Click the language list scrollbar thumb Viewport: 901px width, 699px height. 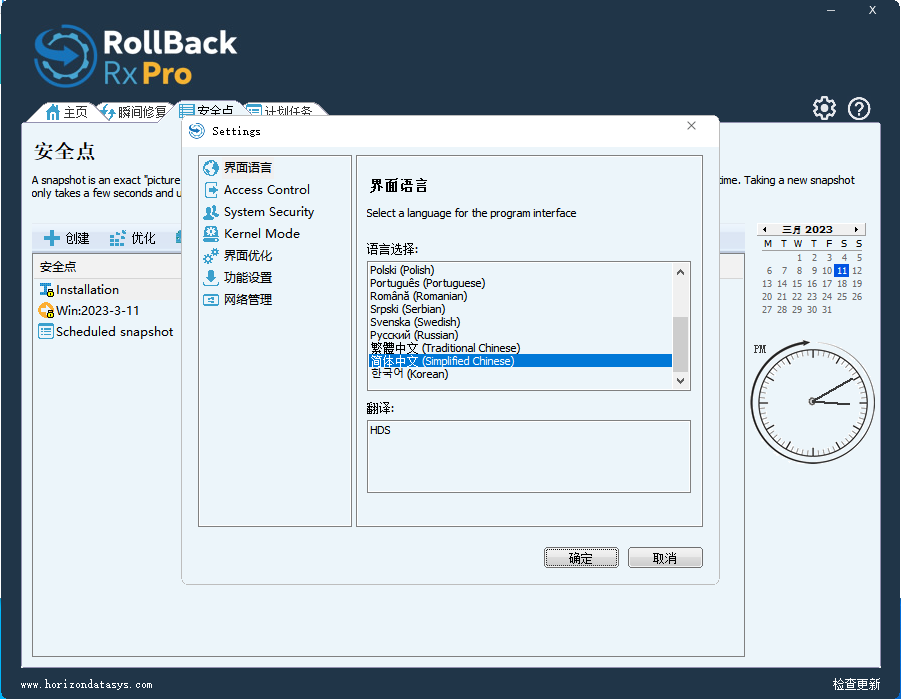[680, 344]
